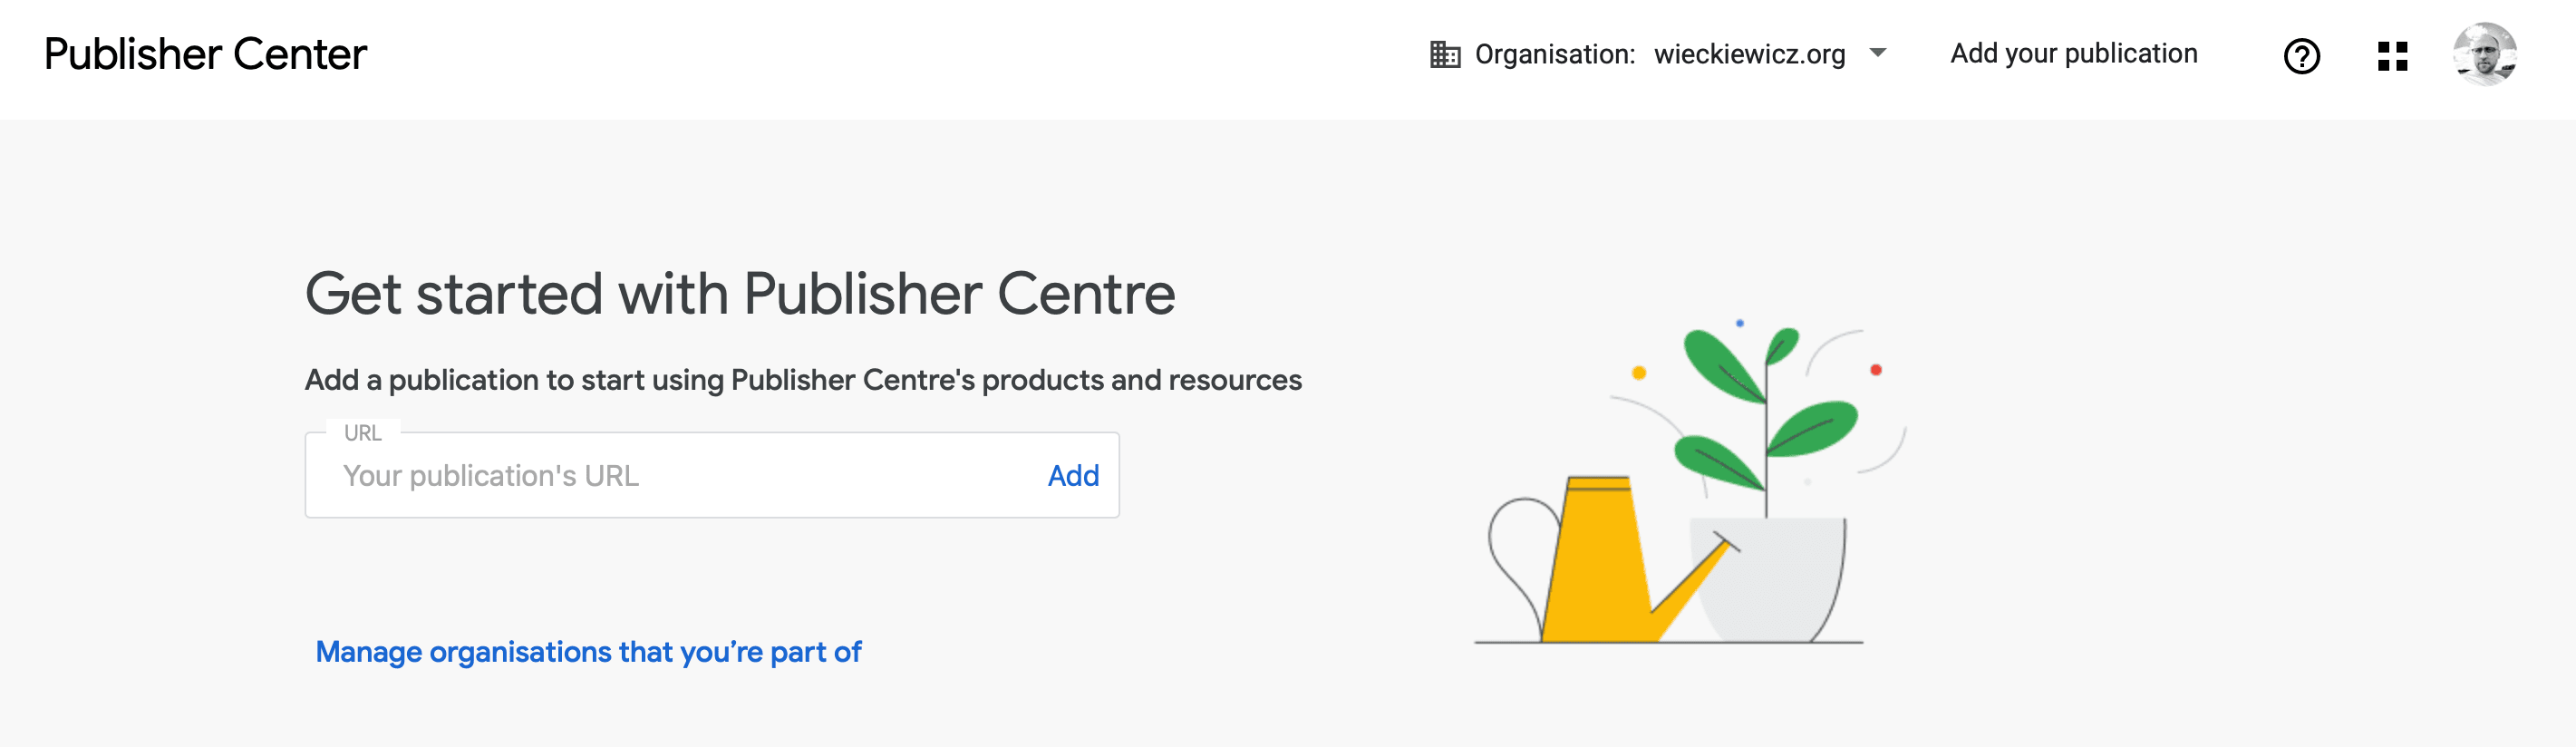Click the Publisher Center title
The image size is (2576, 747).
click(x=205, y=54)
